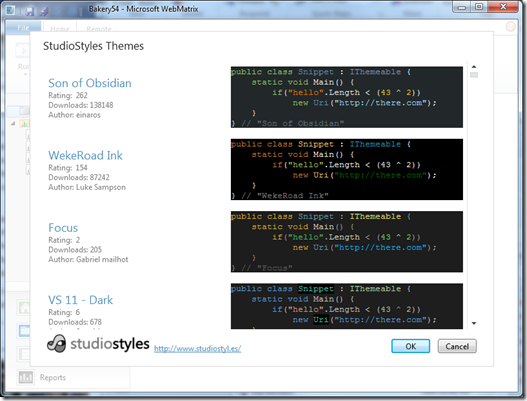The image size is (527, 401).
Task: Click the text 'Author: Luke Sampson'
Action: pos(87,187)
